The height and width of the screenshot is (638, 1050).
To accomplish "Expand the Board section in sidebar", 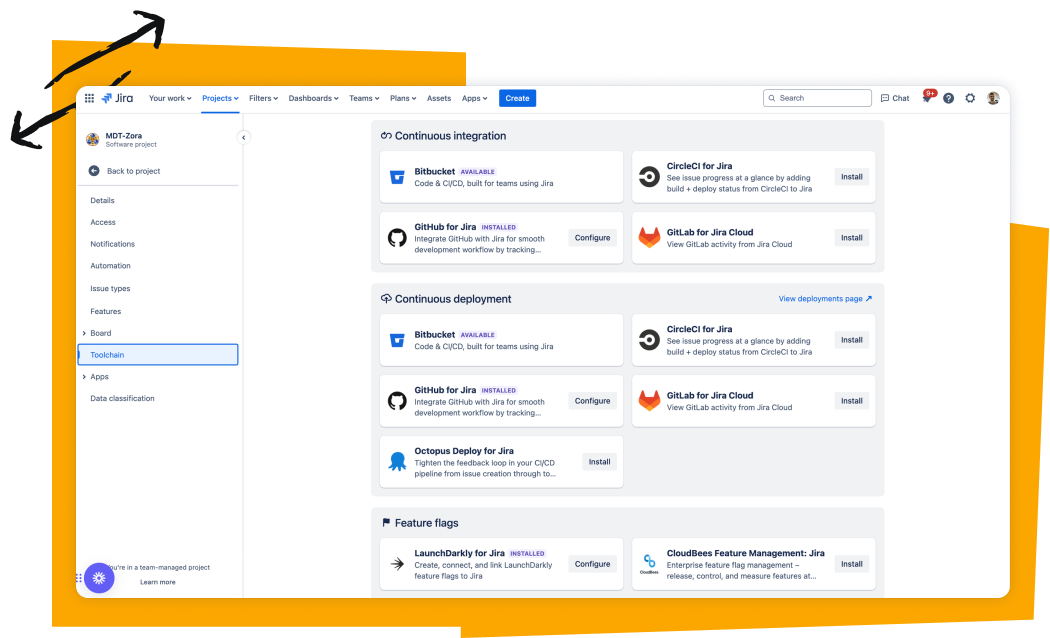I will pyautogui.click(x=84, y=333).
